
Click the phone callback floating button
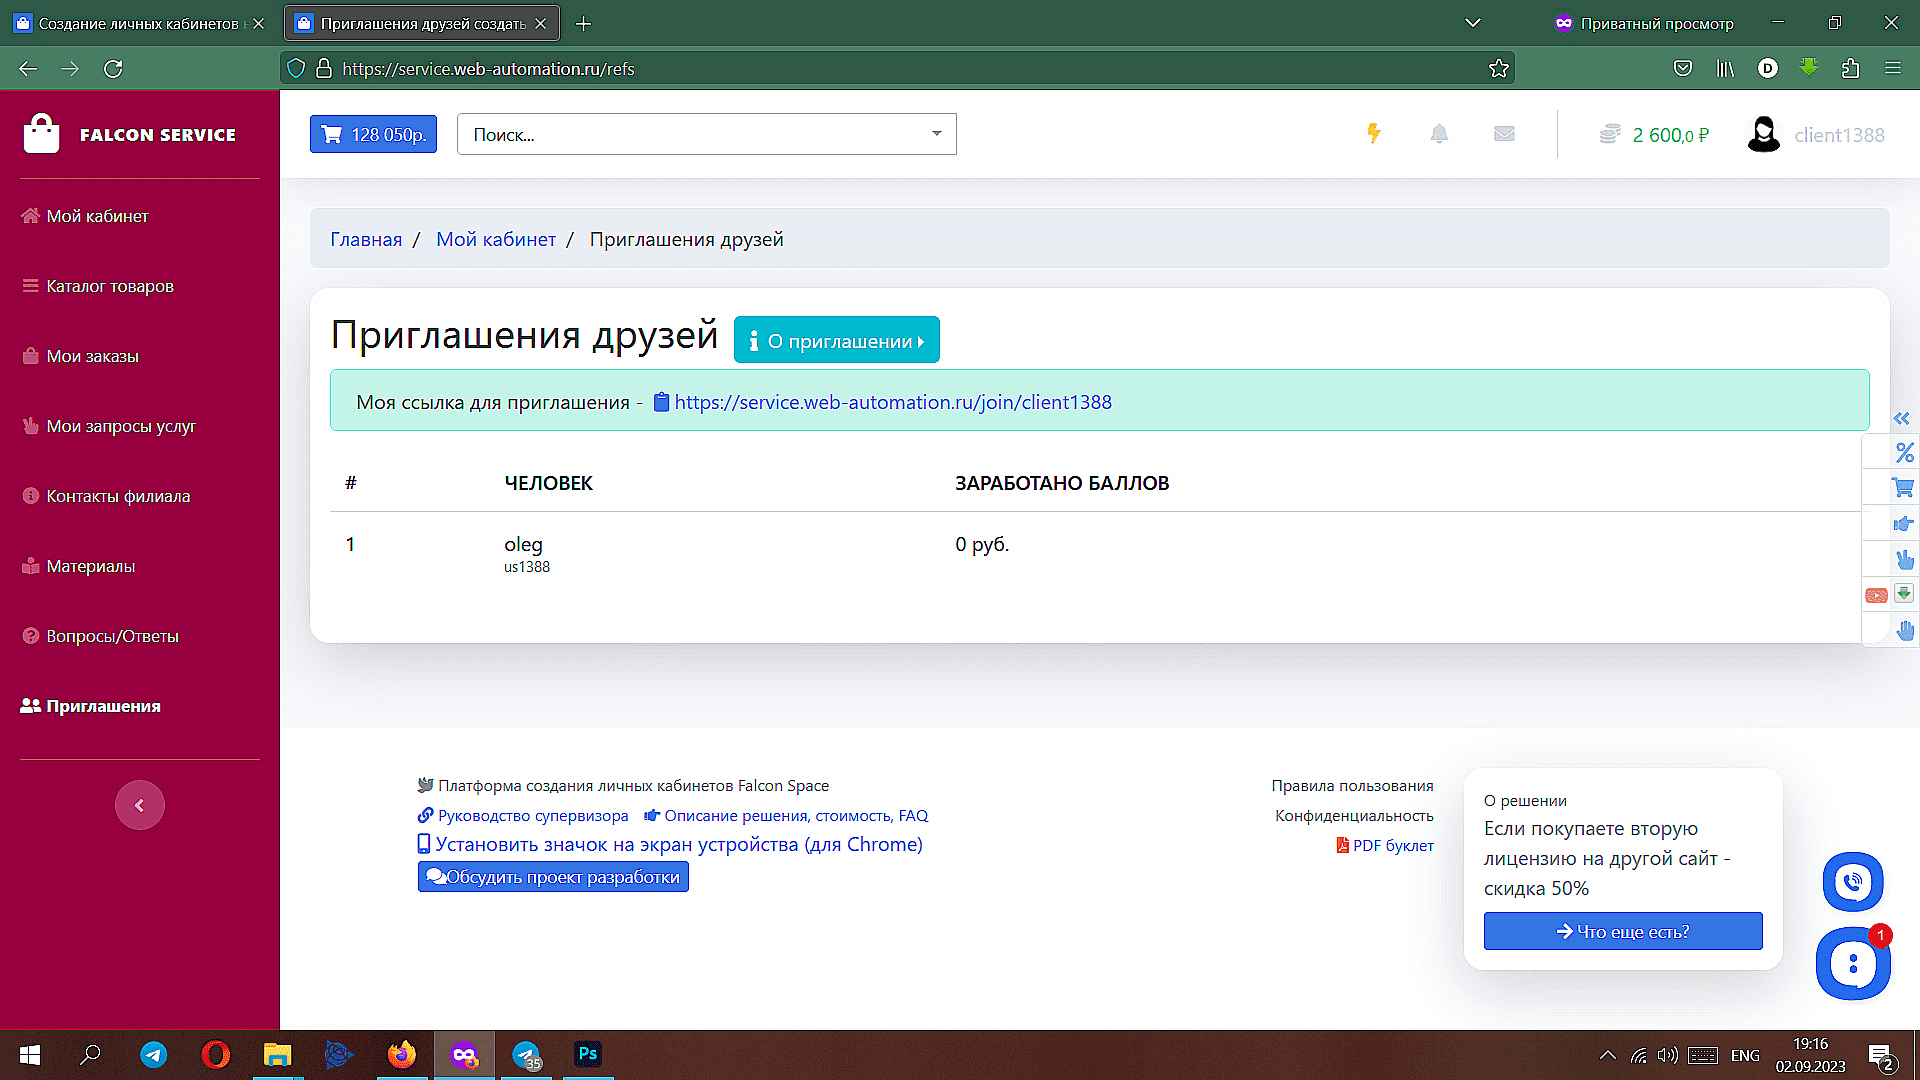1853,882
